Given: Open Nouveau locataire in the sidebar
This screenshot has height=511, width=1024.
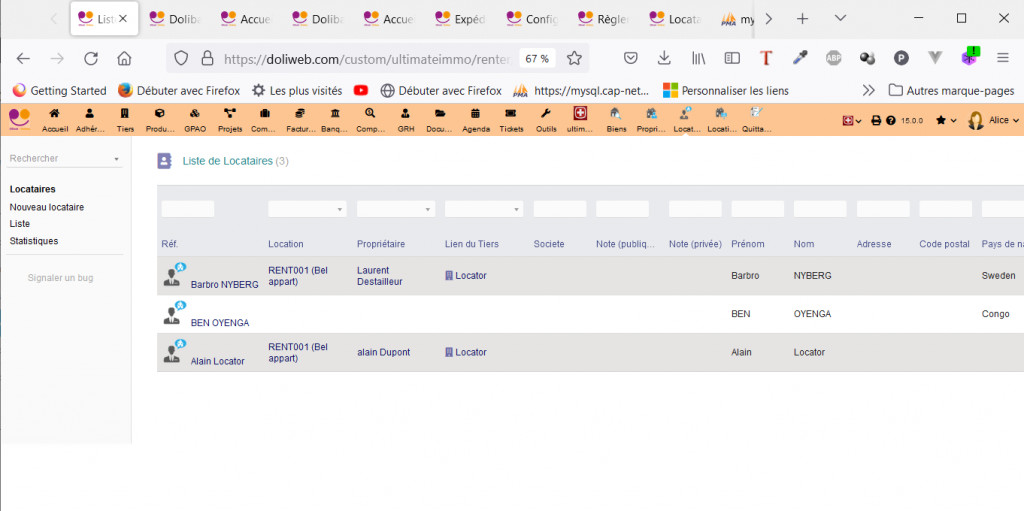Looking at the screenshot, I should (x=47, y=207).
